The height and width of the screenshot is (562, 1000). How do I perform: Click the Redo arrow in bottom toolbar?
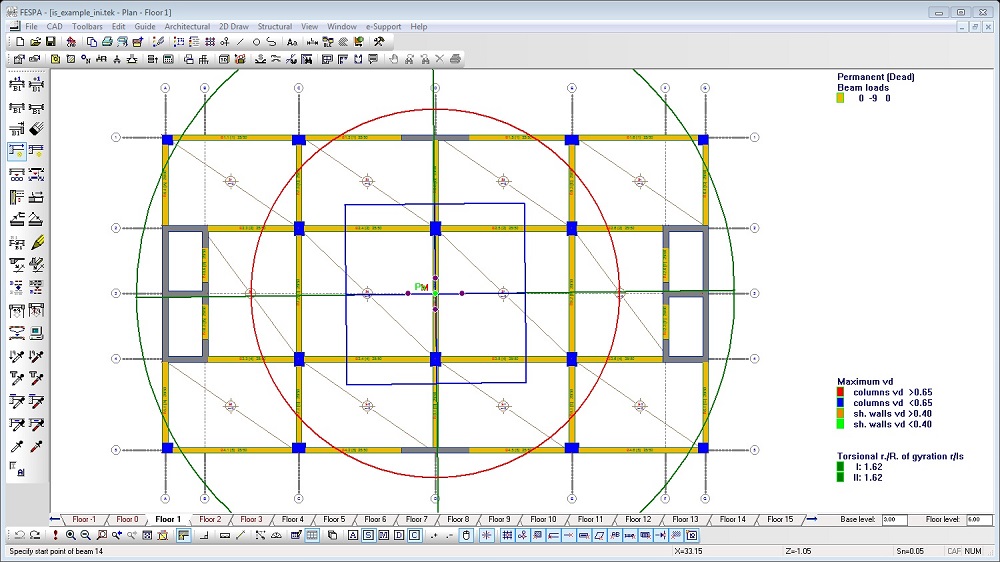[x=34, y=535]
